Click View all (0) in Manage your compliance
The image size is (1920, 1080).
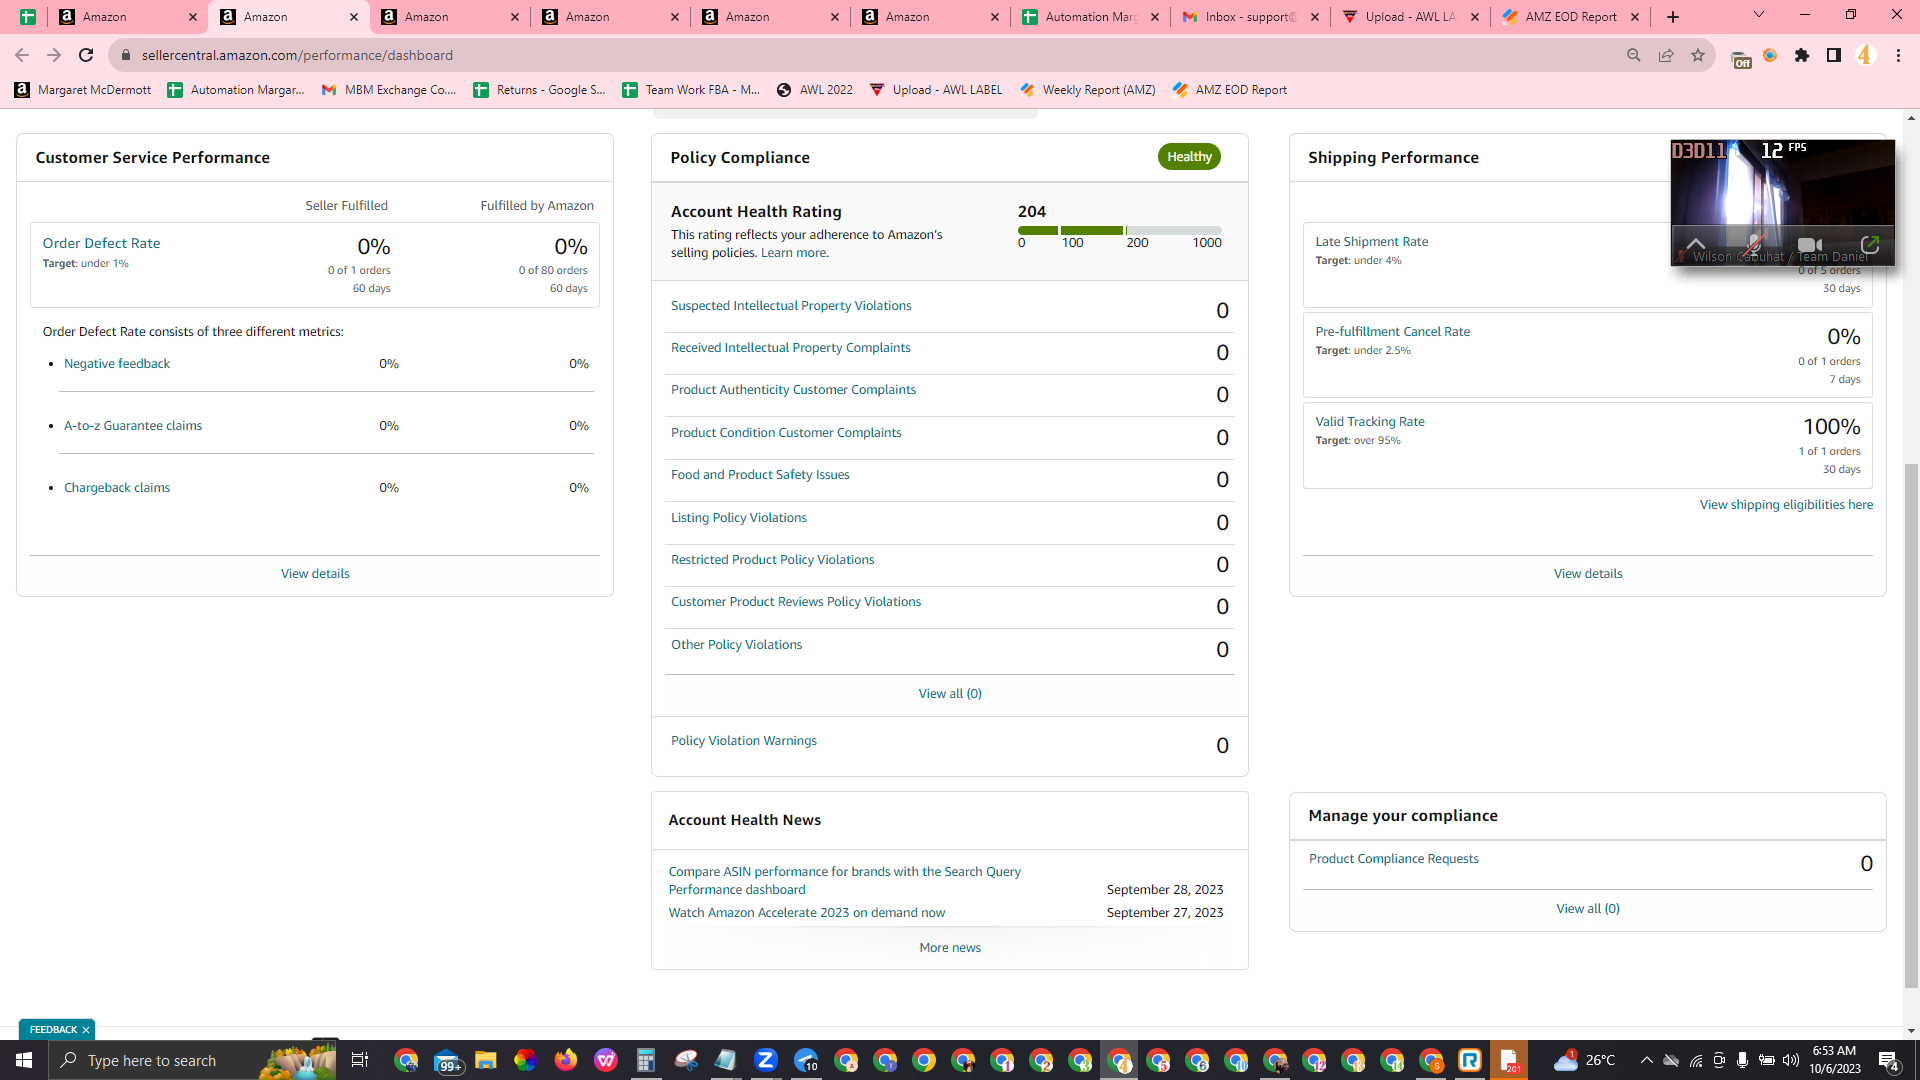(x=1588, y=909)
